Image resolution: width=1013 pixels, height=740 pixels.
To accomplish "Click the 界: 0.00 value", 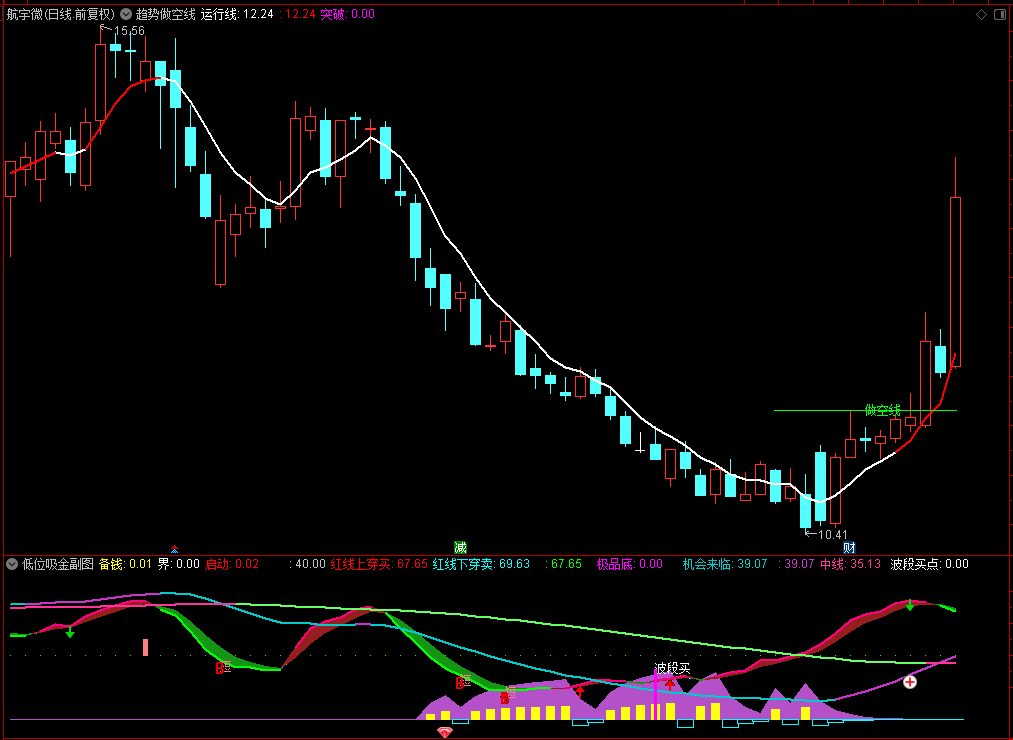I will point(179,564).
